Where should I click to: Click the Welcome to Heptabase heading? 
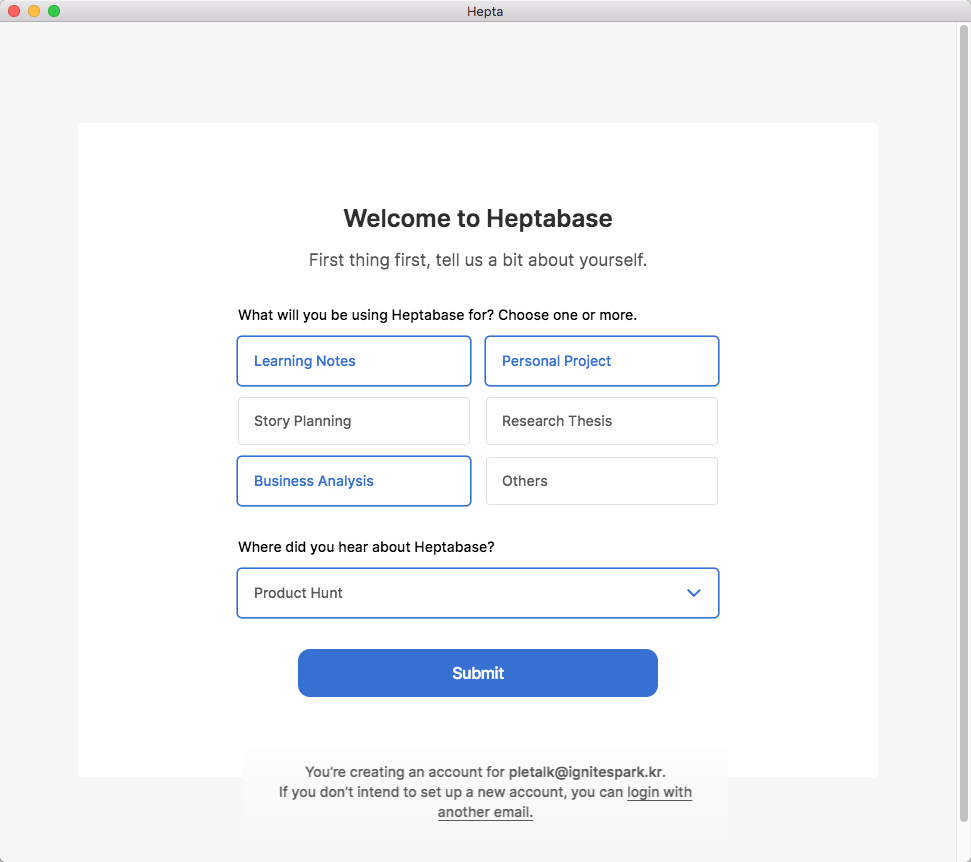point(477,219)
